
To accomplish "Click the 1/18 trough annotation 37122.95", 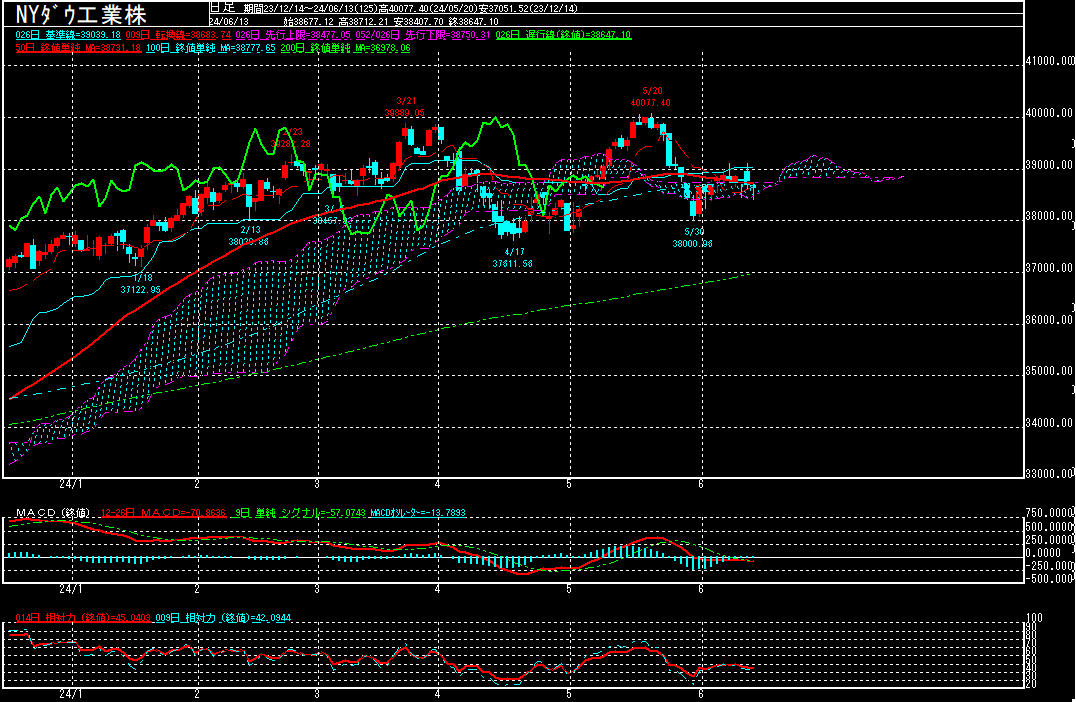I will click(141, 283).
